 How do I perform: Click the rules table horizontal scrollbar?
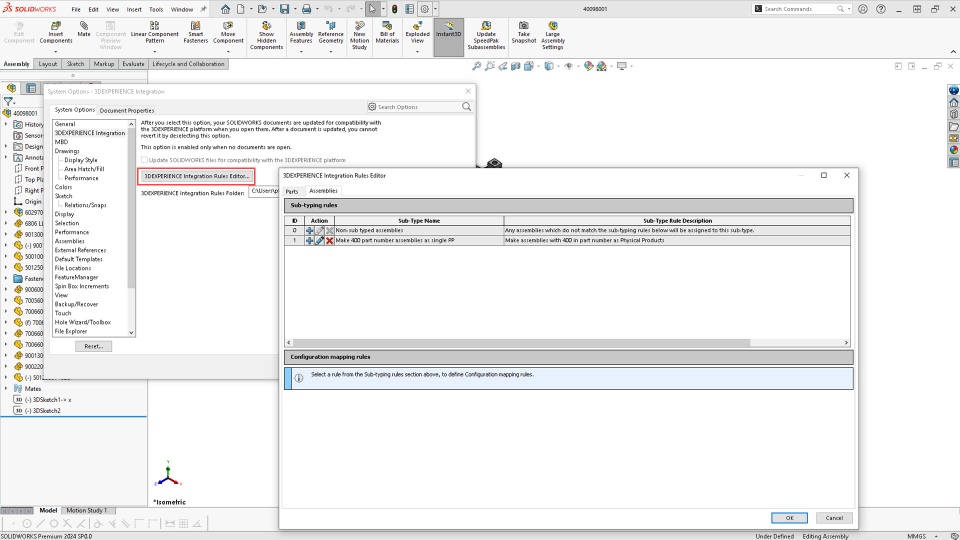click(x=521, y=343)
